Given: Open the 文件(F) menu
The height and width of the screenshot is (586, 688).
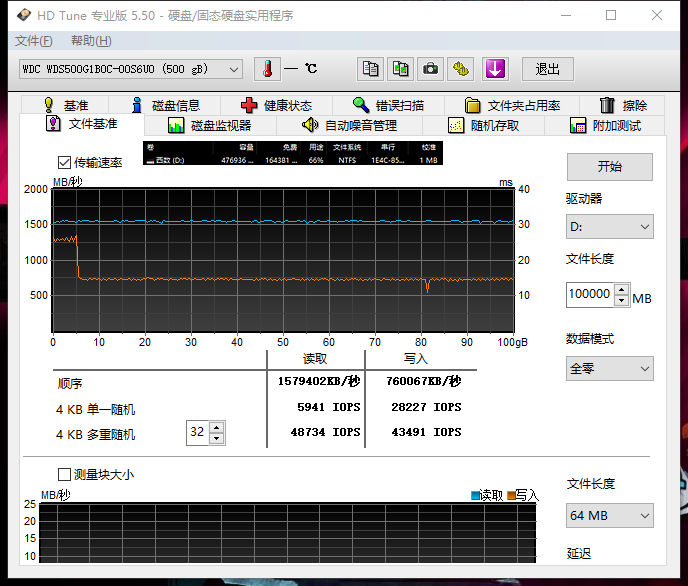Looking at the screenshot, I should [x=34, y=41].
